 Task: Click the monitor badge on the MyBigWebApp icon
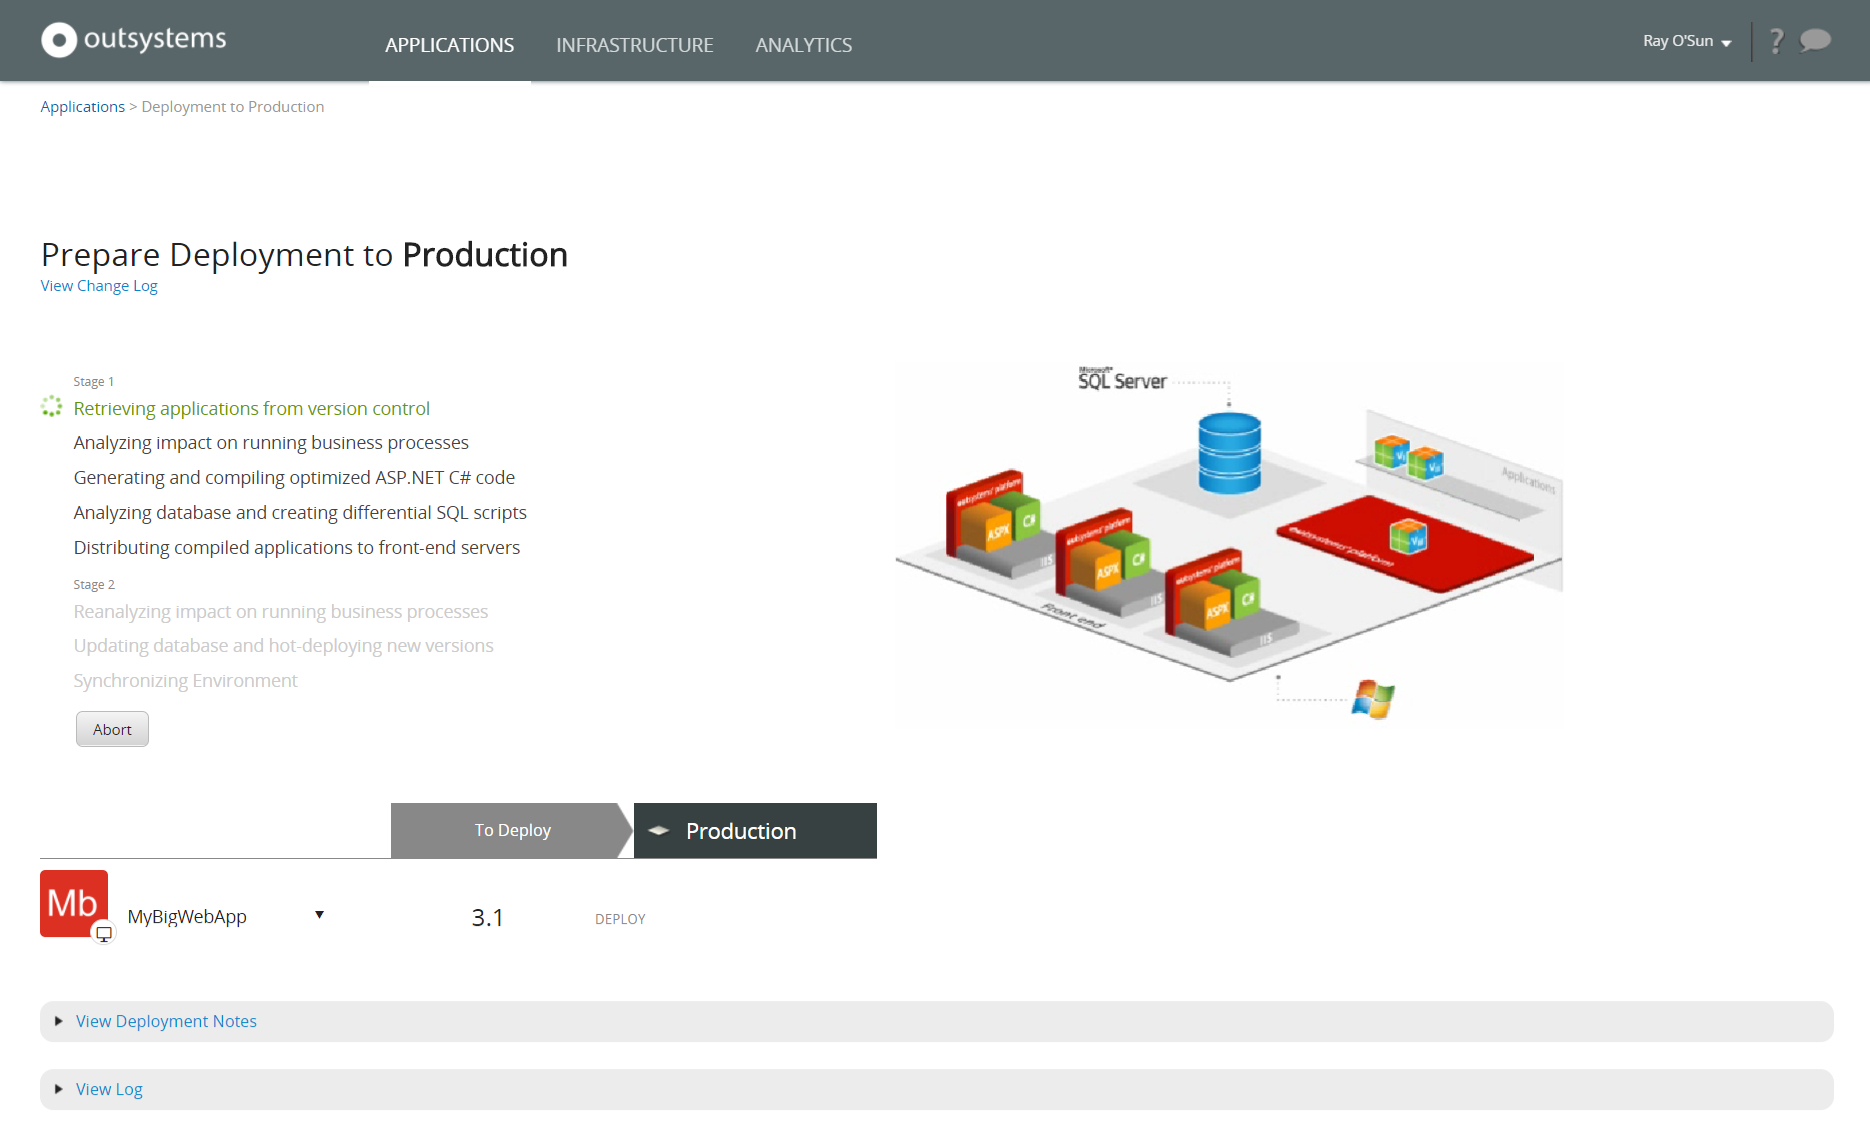click(103, 932)
